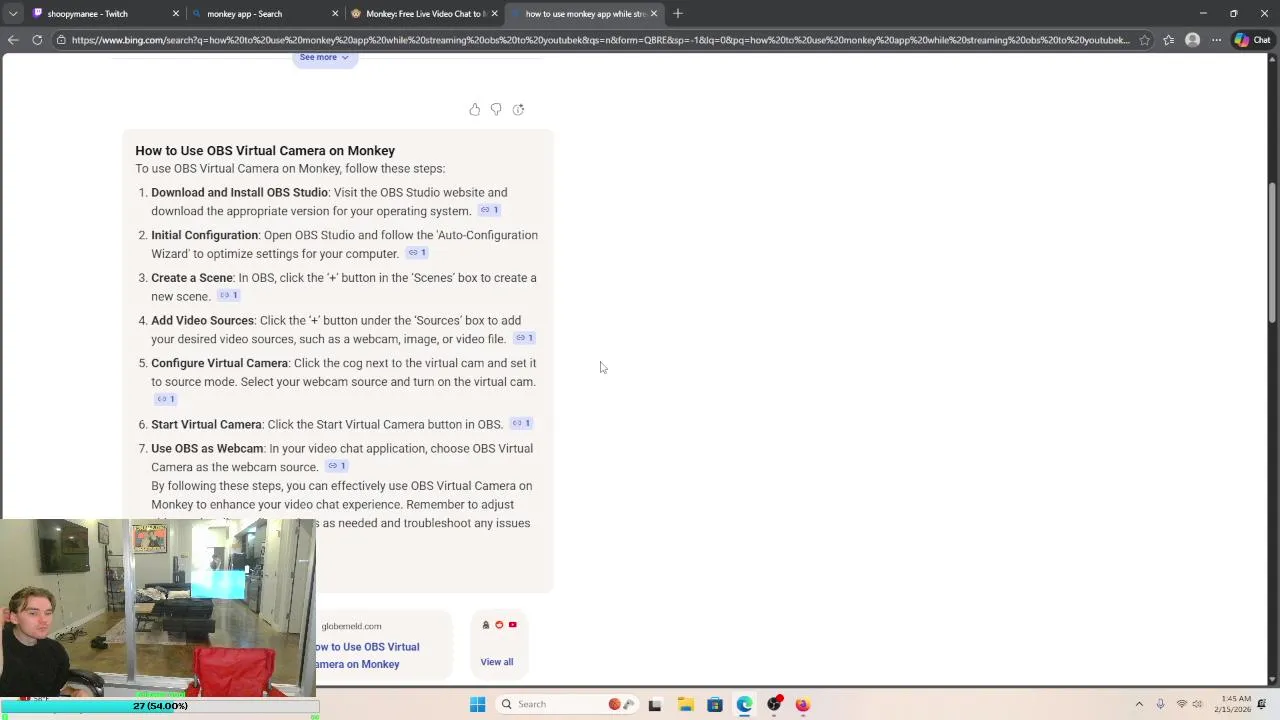1280x720 pixels.
Task: Open 'How to Use OBS Virtual Camera on Monkey' source card
Action: [367, 655]
